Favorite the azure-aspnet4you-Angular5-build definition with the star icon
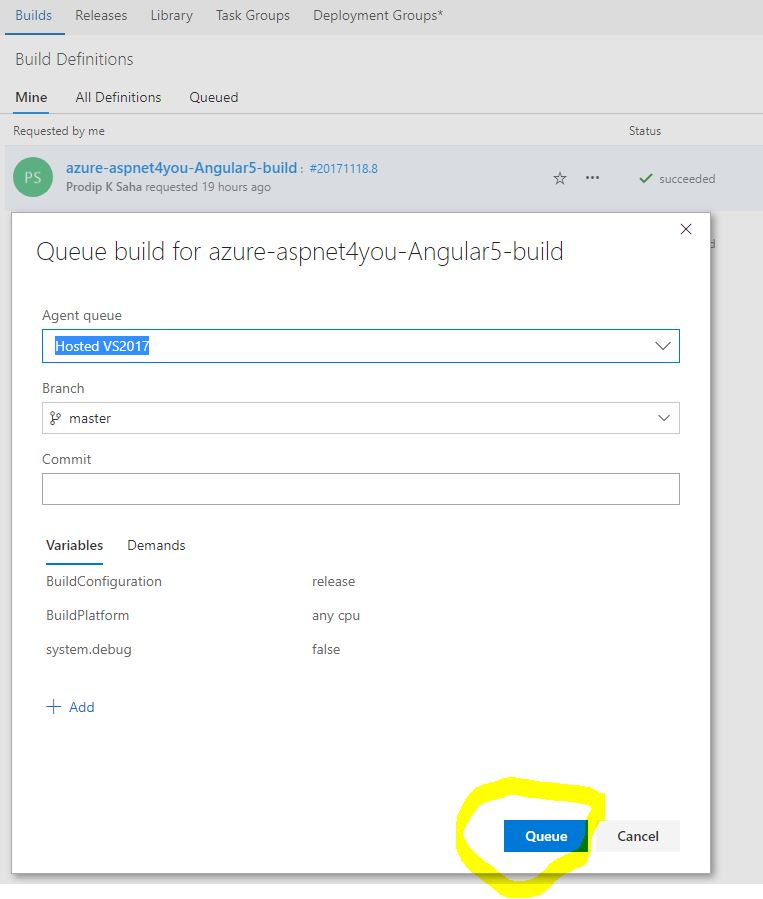Image resolution: width=763 pixels, height=899 pixels. tap(559, 178)
